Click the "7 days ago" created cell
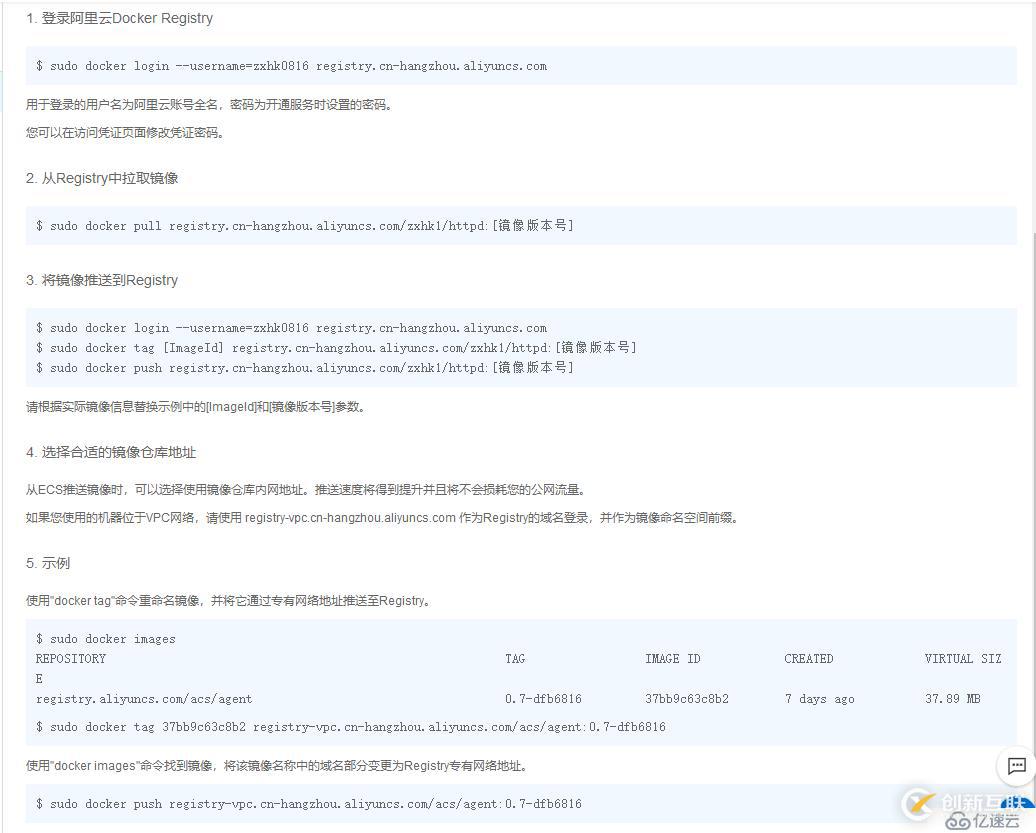 click(x=819, y=699)
